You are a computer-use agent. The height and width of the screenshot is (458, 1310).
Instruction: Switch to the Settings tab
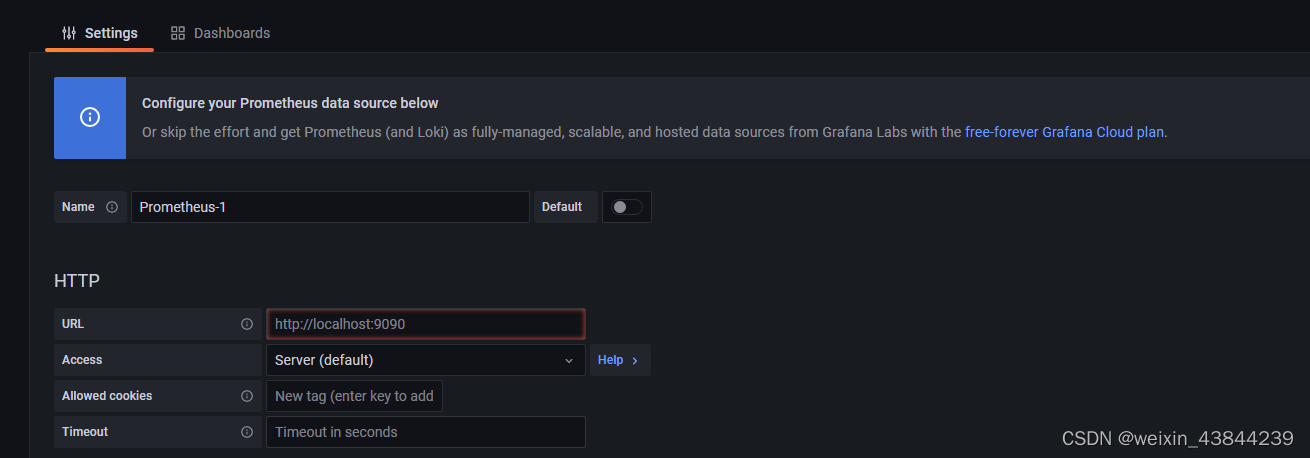100,33
